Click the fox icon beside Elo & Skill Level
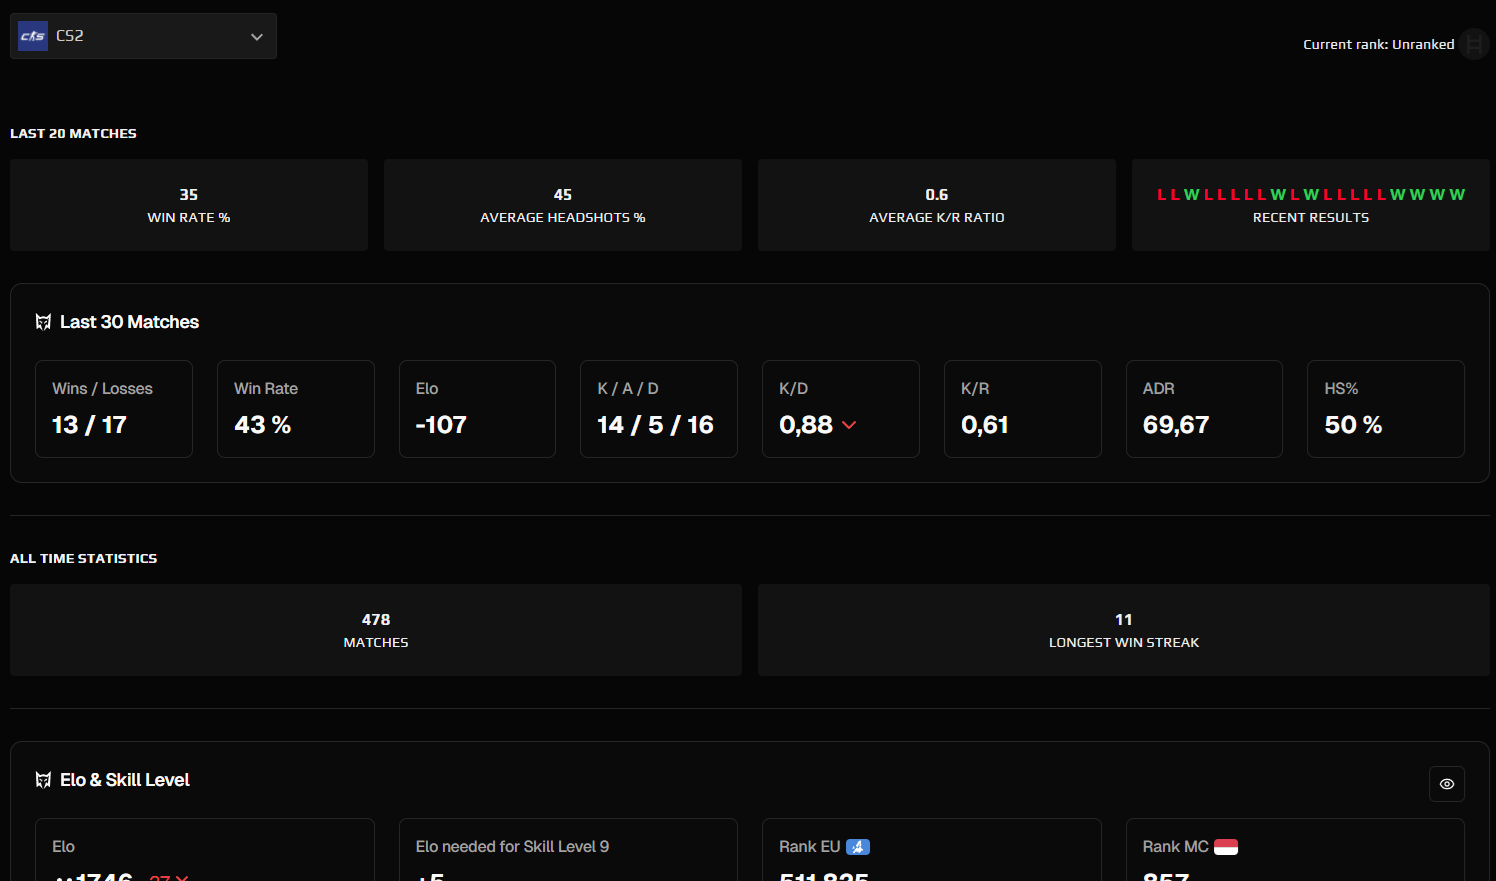The image size is (1496, 881). coord(42,779)
